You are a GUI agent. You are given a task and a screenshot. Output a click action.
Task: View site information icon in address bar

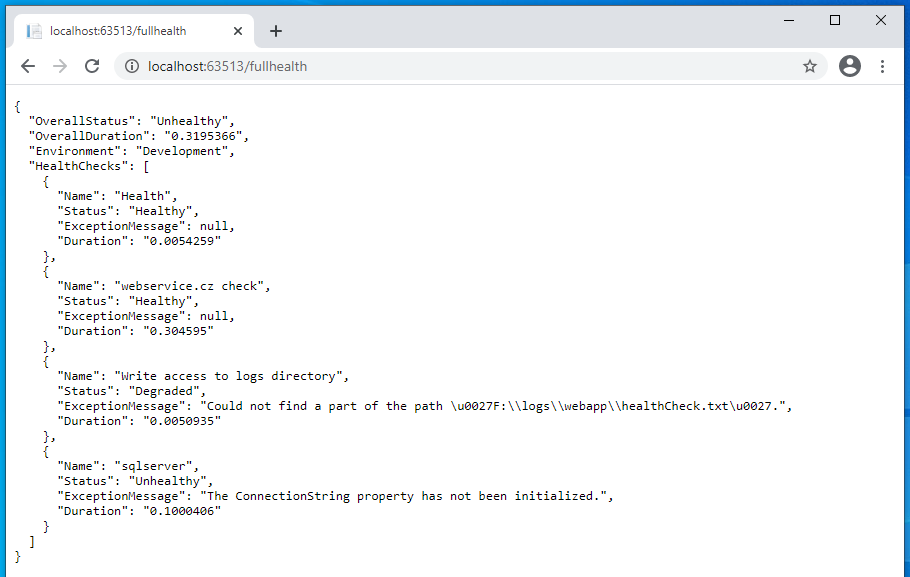click(x=132, y=66)
